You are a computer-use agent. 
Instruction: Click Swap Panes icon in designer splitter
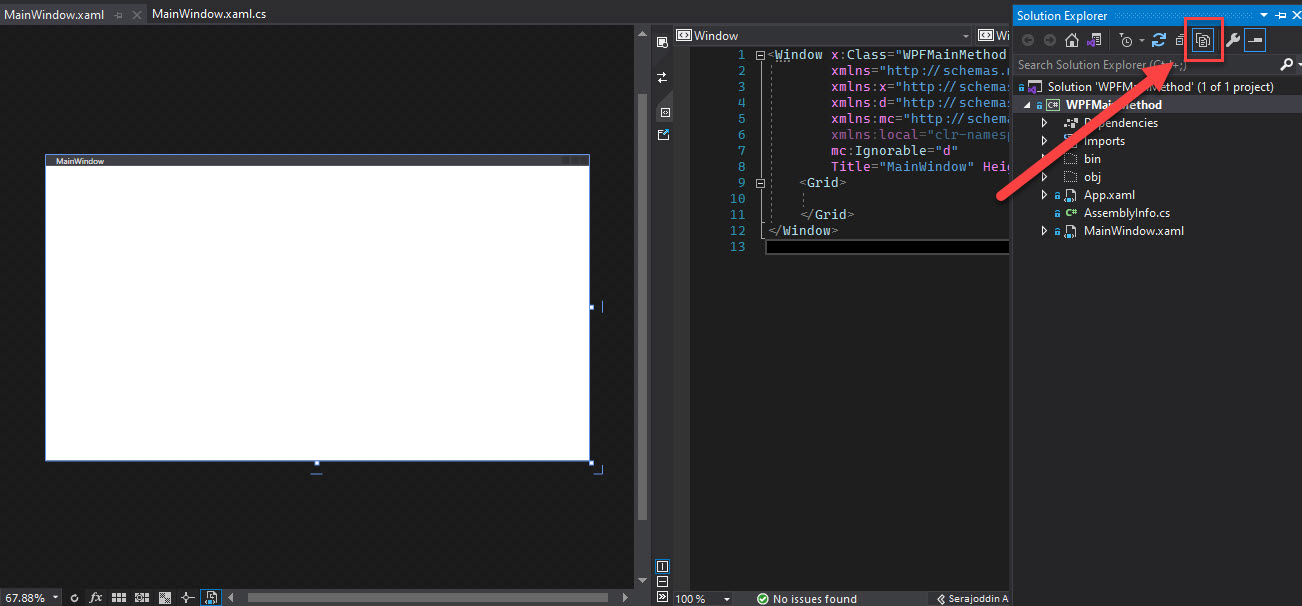point(662,77)
